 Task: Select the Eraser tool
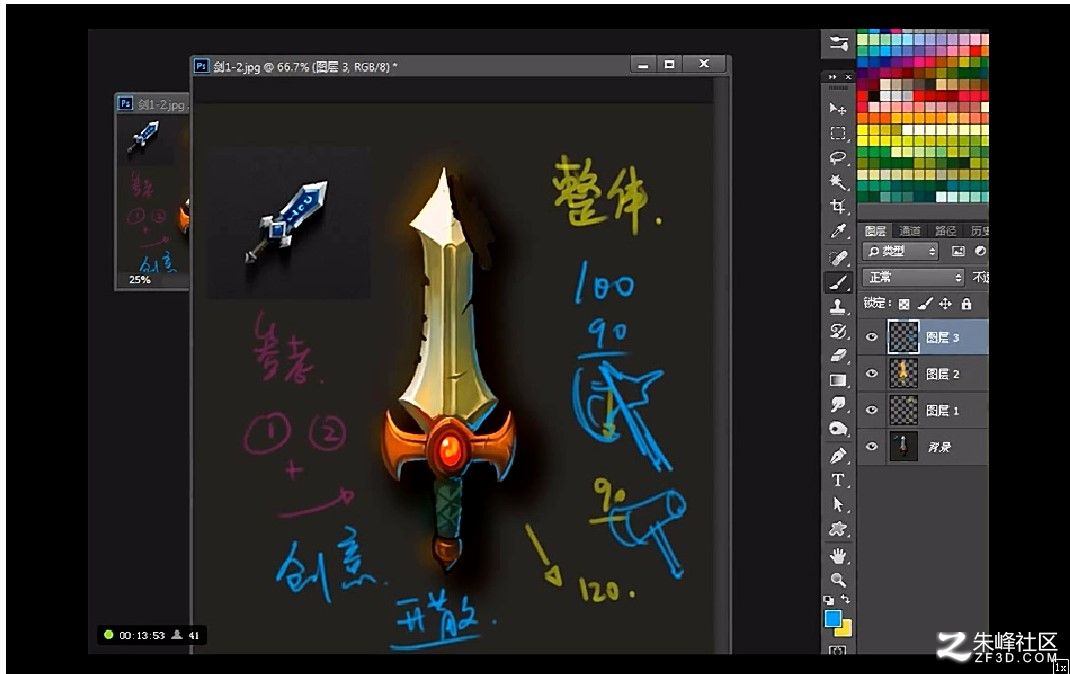pyautogui.click(x=837, y=355)
